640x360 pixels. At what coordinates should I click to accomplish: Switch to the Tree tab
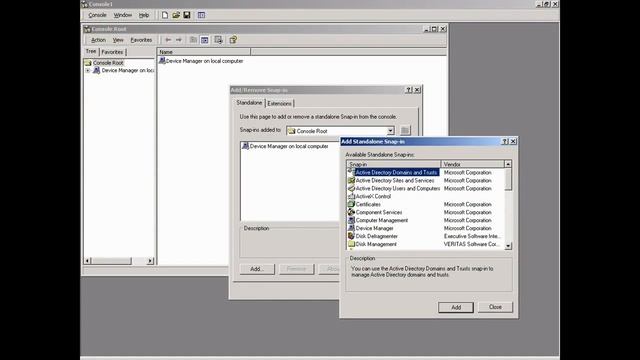tap(91, 51)
